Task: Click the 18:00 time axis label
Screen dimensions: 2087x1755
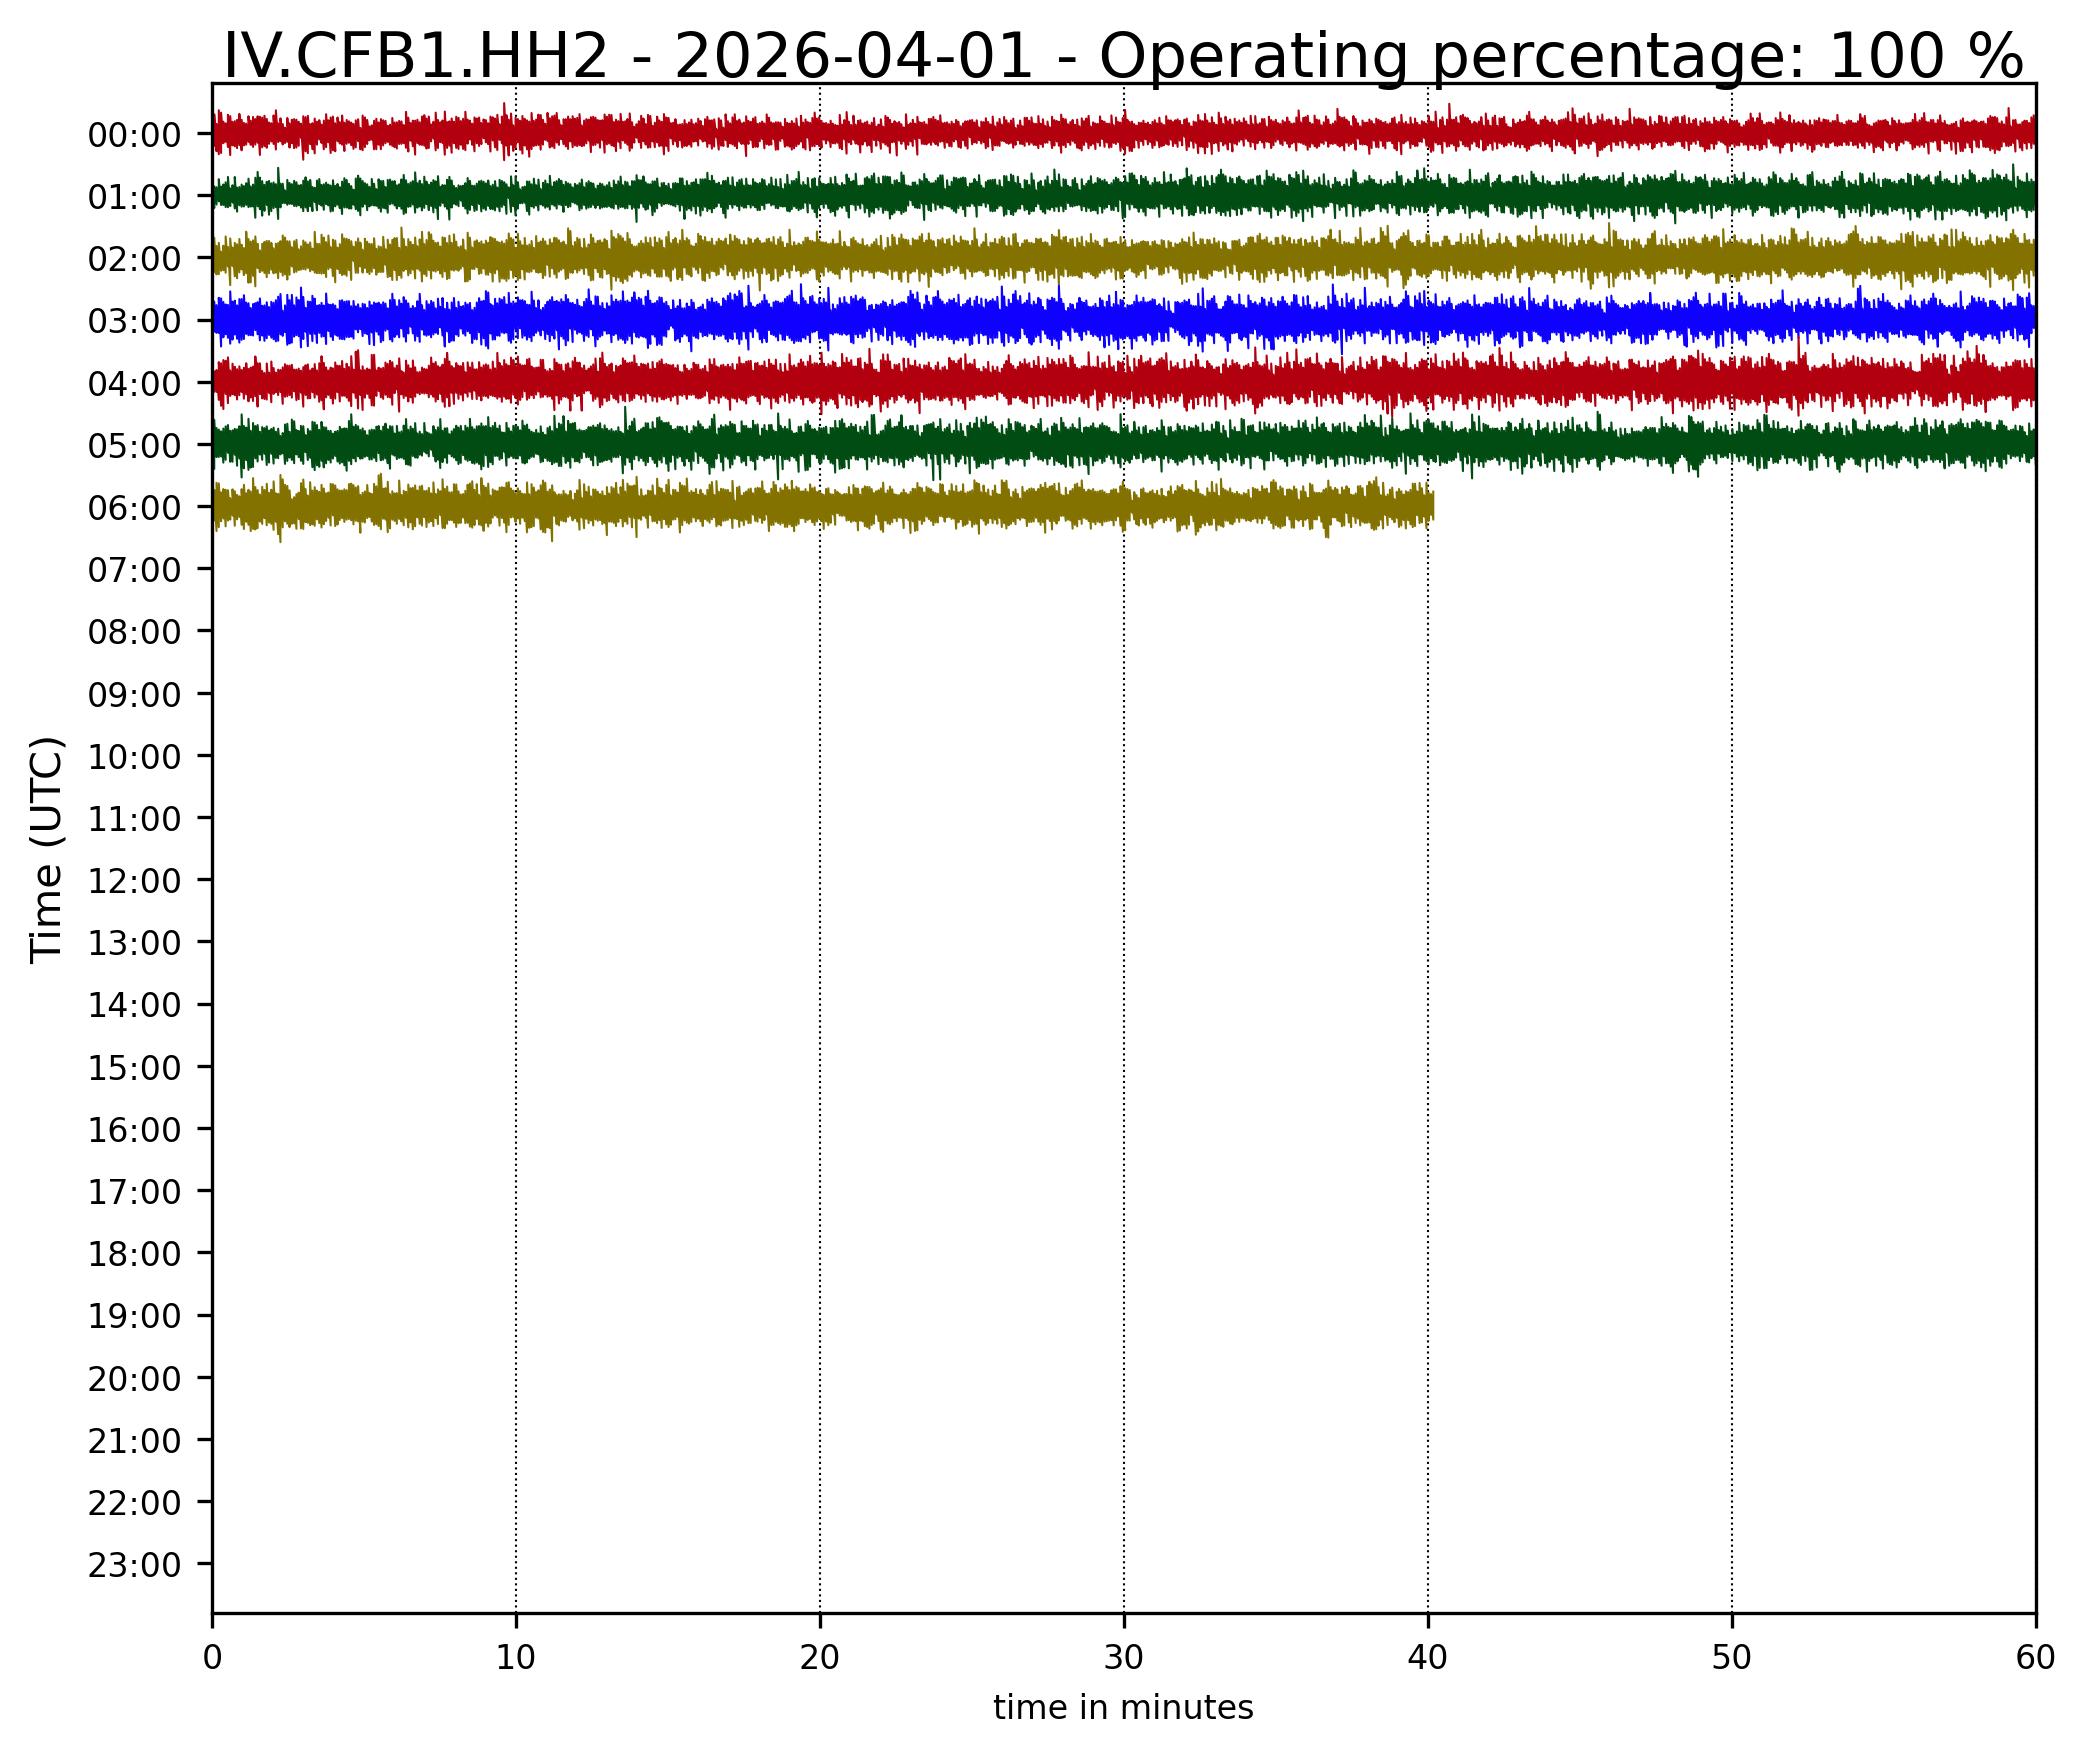Action: click(x=134, y=1254)
